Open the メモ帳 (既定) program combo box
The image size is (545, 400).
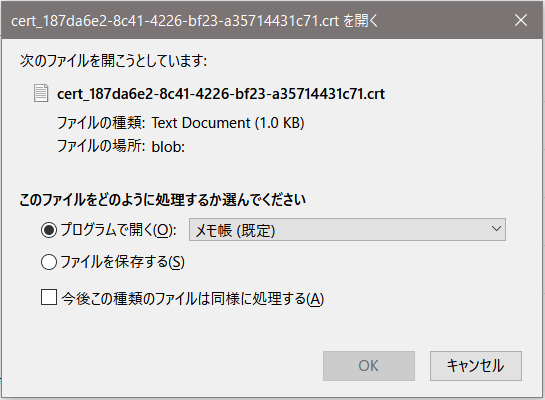point(347,230)
